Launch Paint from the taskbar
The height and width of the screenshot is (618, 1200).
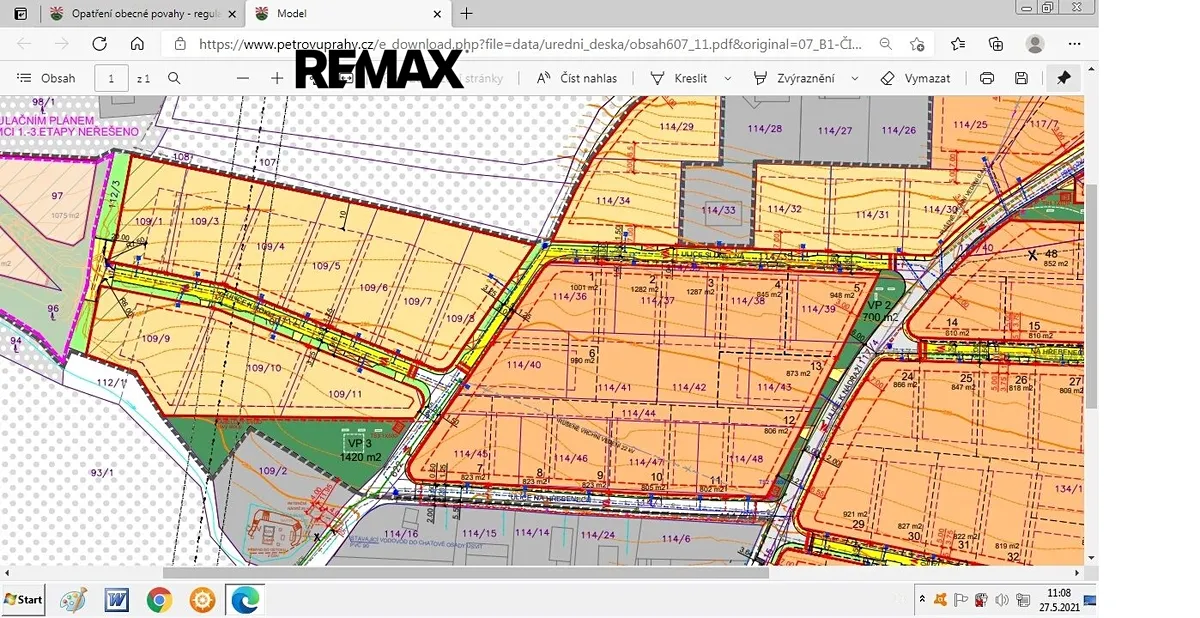(73, 600)
